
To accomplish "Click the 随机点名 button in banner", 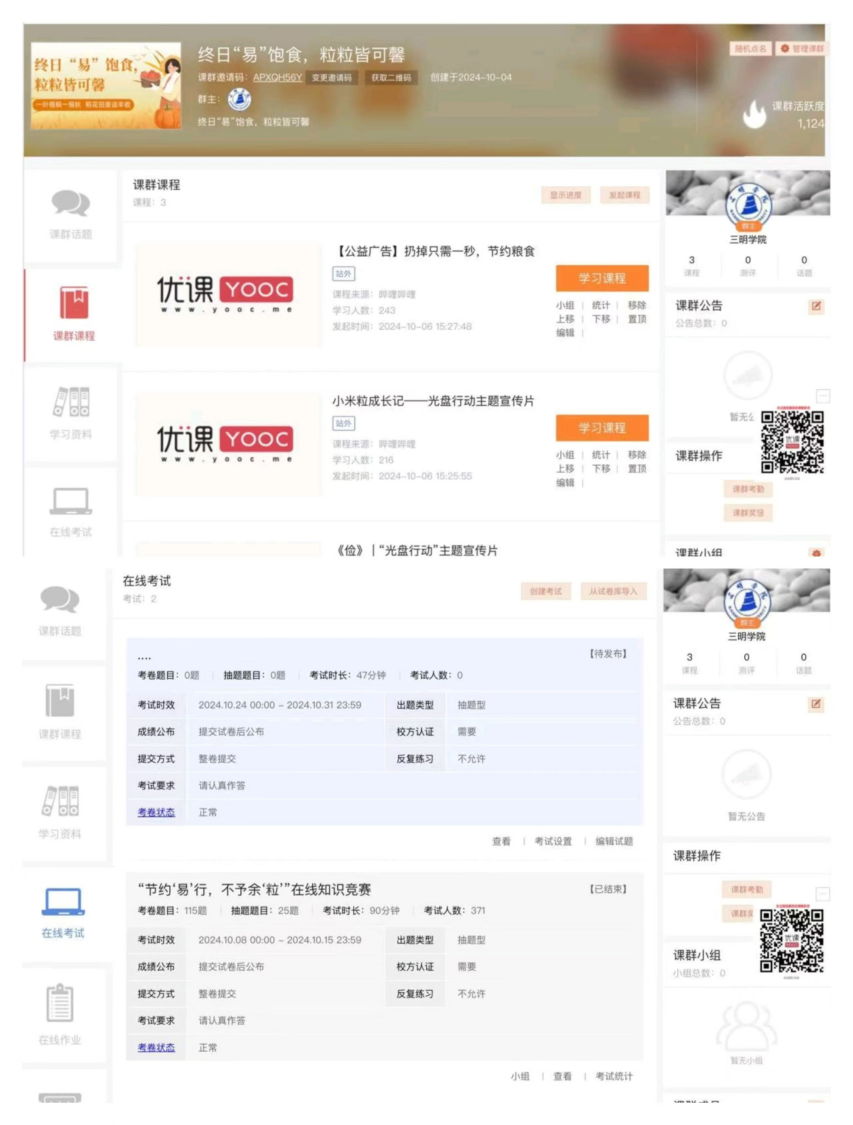I will point(750,48).
